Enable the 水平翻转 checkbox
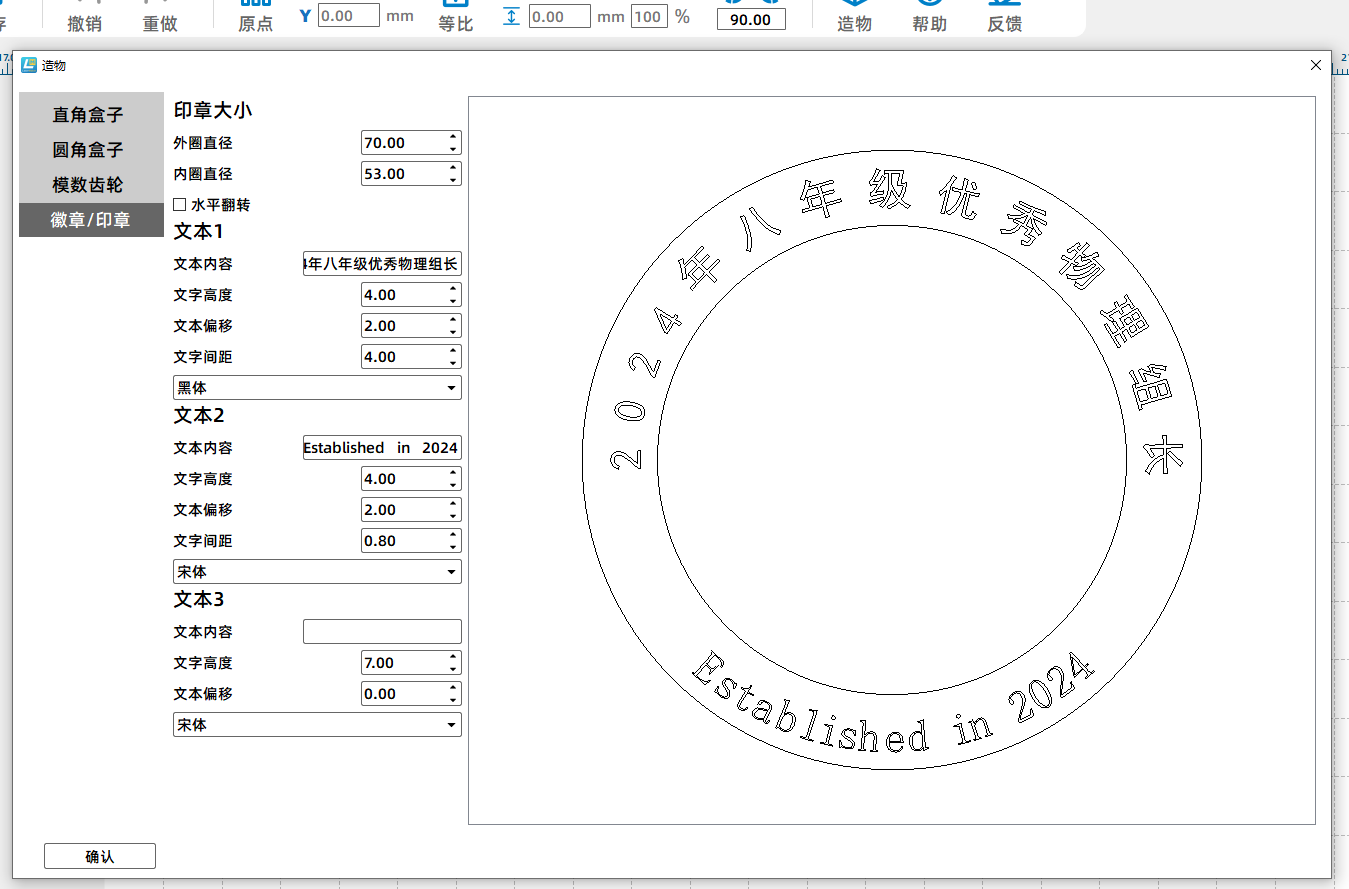Viewport: 1349px width, 889px height. (180, 205)
